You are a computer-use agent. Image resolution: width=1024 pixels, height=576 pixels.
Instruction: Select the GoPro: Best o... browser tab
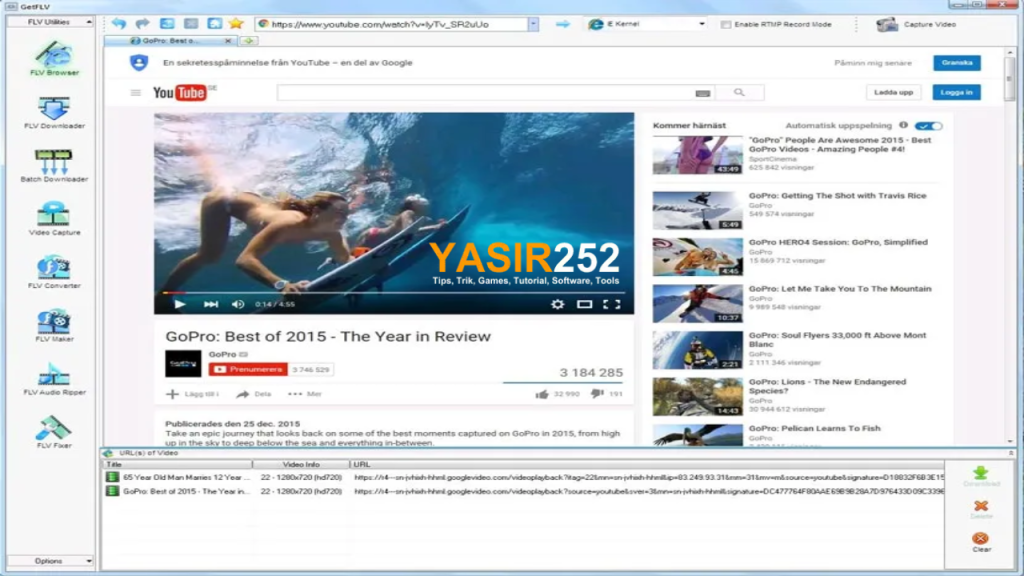170,40
